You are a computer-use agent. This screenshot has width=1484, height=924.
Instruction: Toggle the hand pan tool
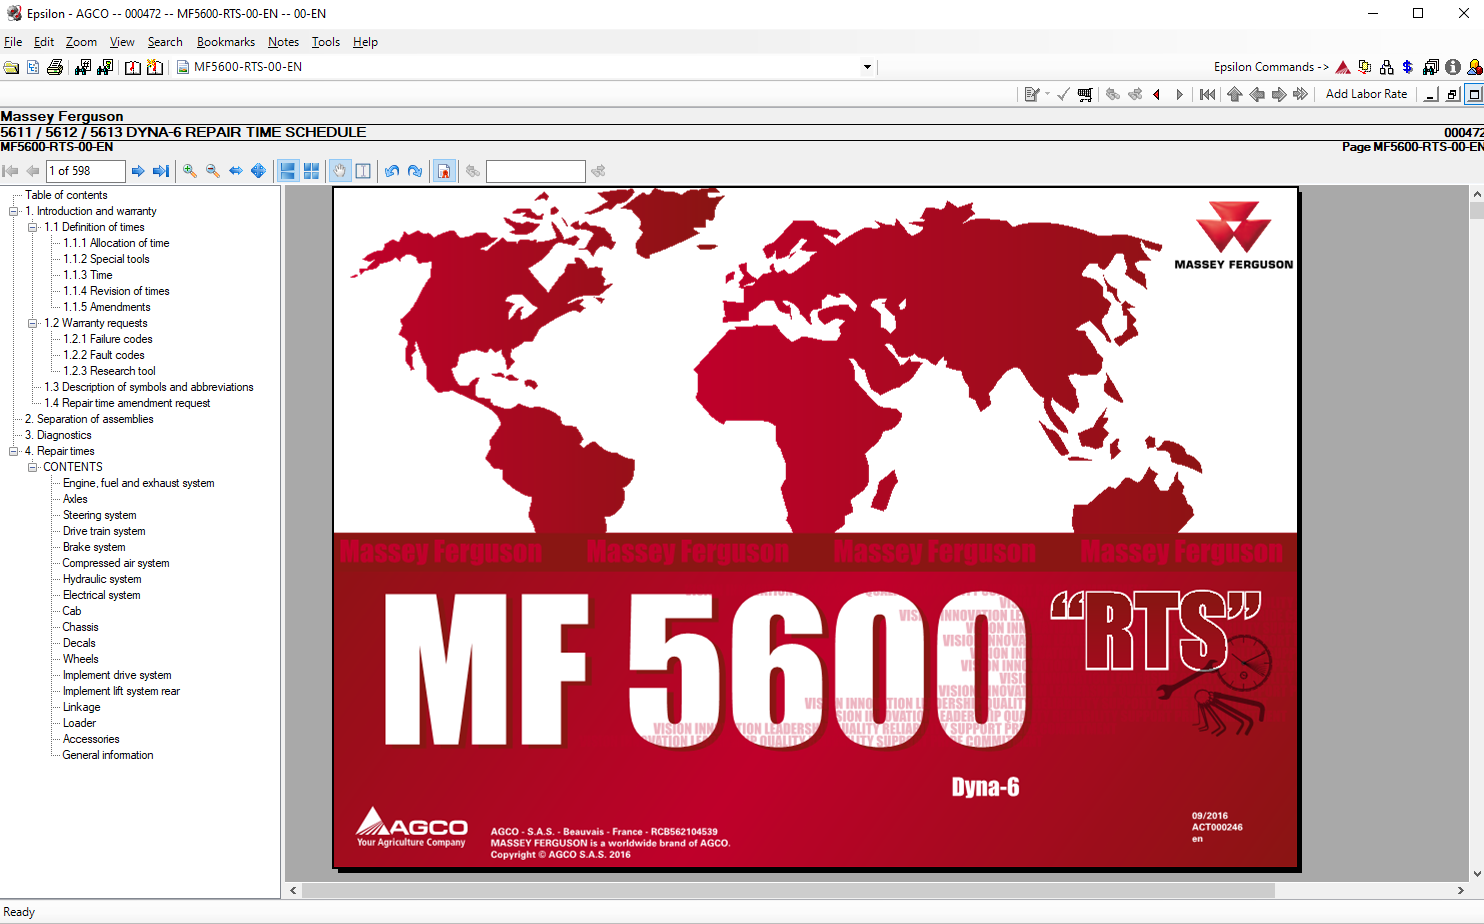click(x=340, y=171)
